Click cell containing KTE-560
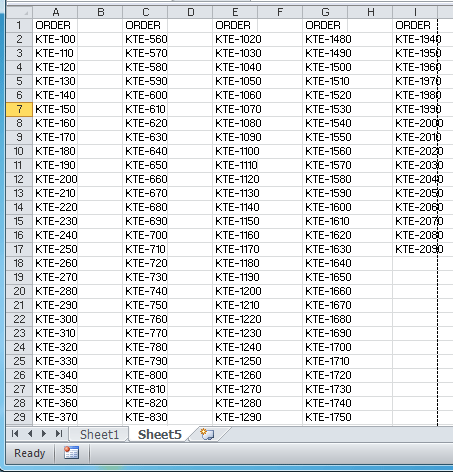Viewport: 453px width, 472px height. coord(145,39)
